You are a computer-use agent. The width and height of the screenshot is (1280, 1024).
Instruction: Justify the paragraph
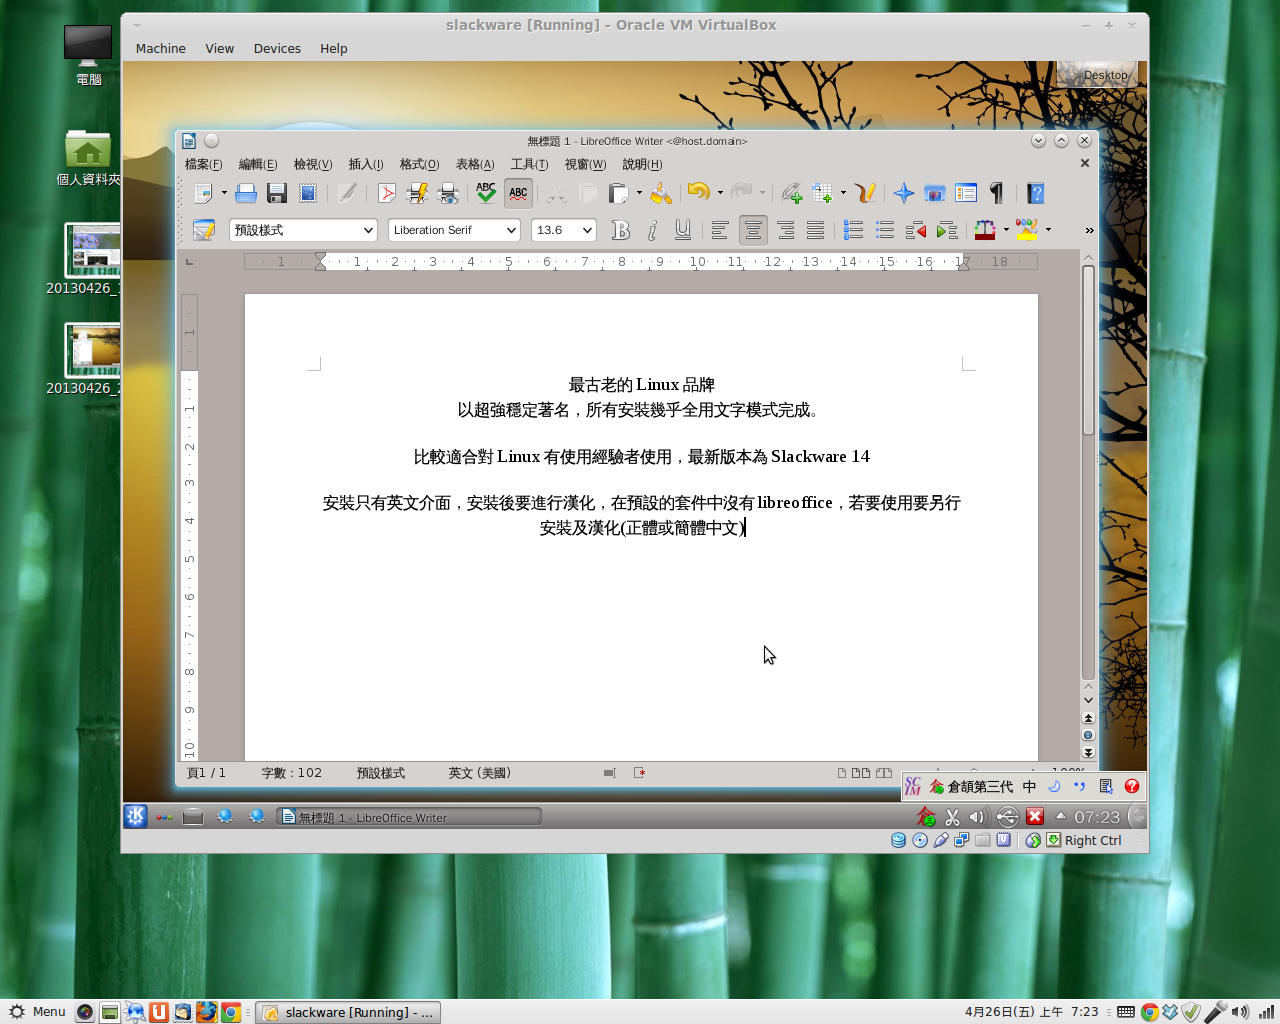click(816, 230)
